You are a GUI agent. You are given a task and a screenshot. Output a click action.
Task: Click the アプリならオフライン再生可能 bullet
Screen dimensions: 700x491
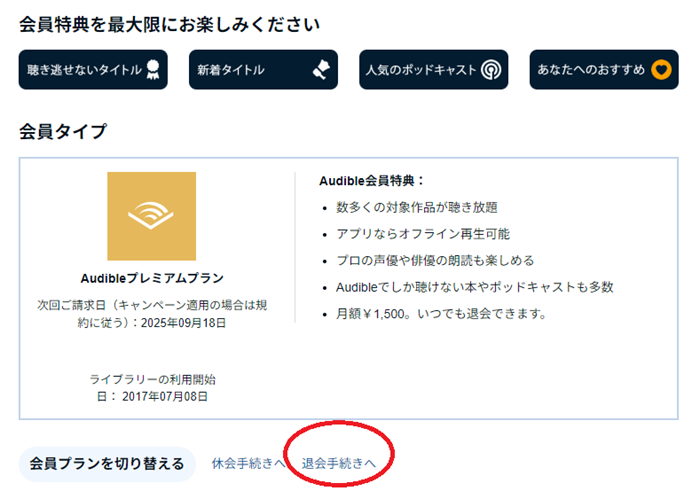pyautogui.click(x=423, y=234)
